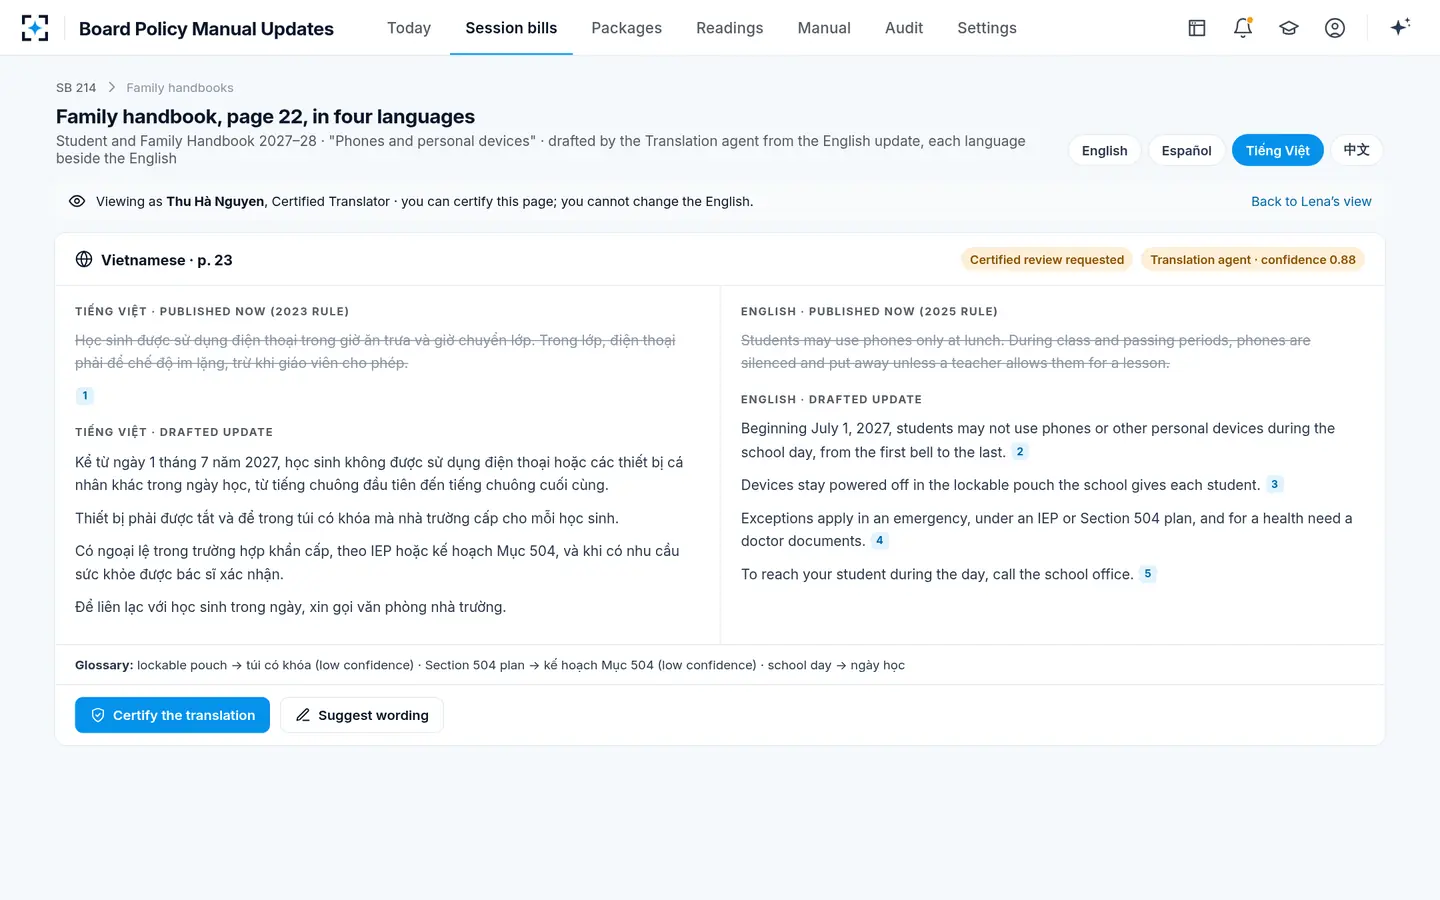This screenshot has width=1440, height=900.
Task: Click footnote marker 2 in English draft
Action: click(1020, 452)
